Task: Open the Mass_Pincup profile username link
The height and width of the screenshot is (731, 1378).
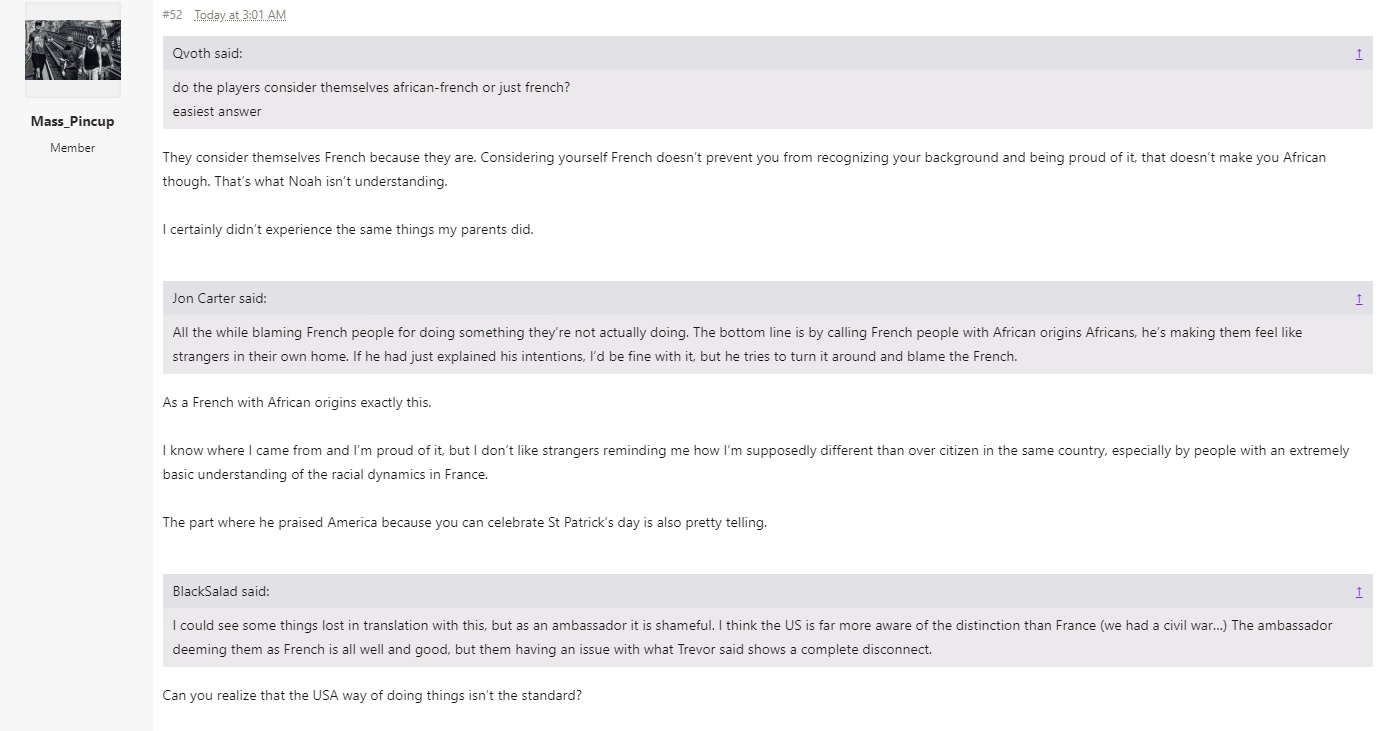Action: click(x=72, y=121)
